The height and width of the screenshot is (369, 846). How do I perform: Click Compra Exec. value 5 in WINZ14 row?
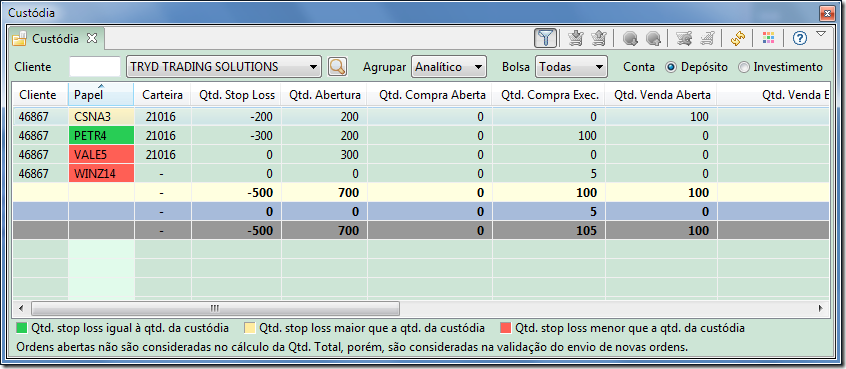pos(593,174)
